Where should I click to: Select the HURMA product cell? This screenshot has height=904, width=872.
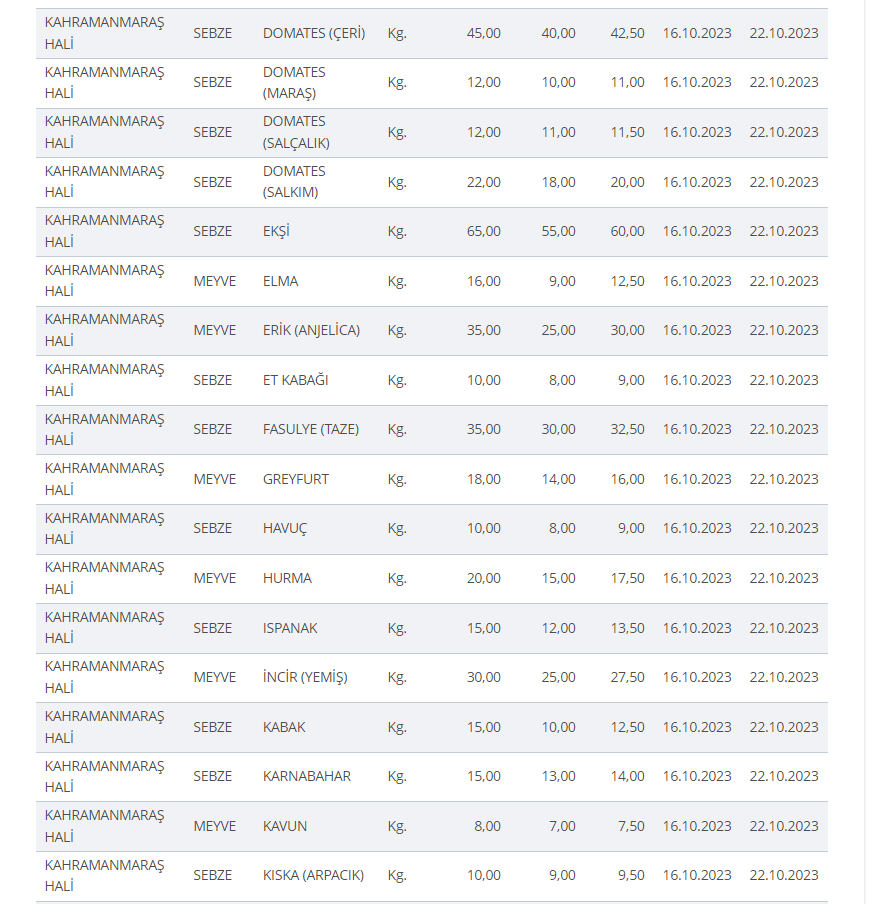click(x=287, y=578)
